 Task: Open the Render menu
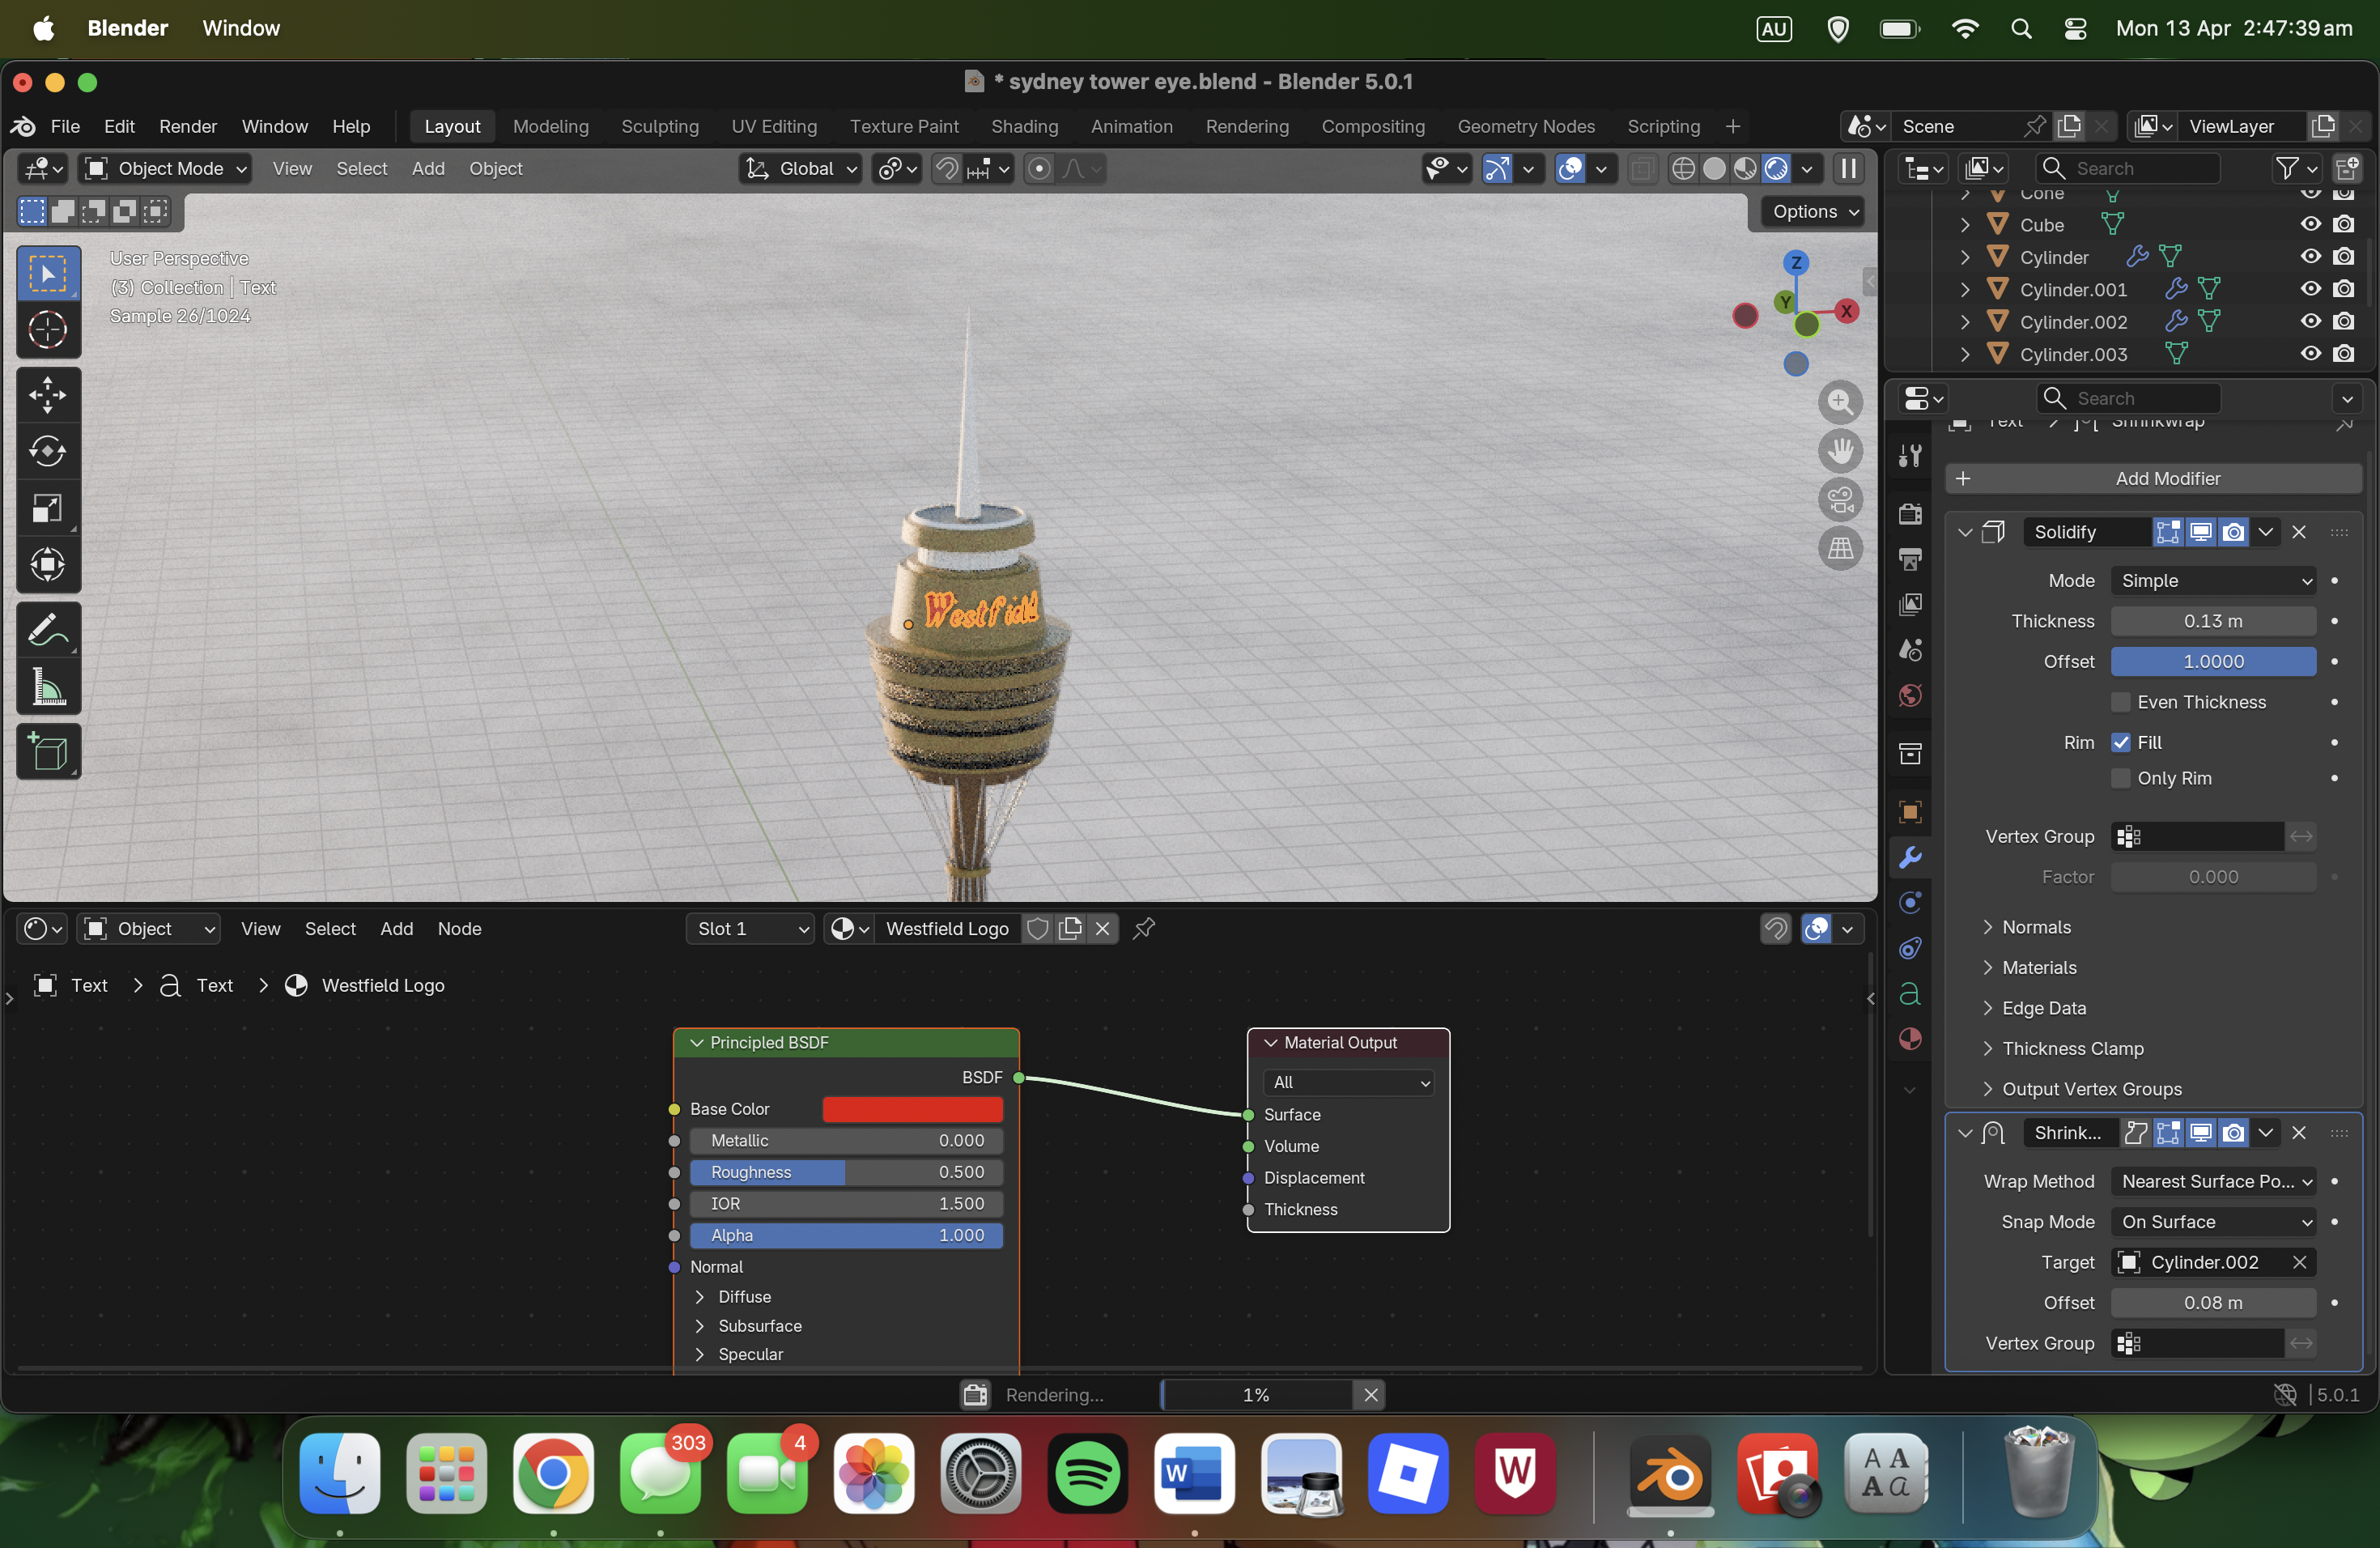click(x=188, y=127)
